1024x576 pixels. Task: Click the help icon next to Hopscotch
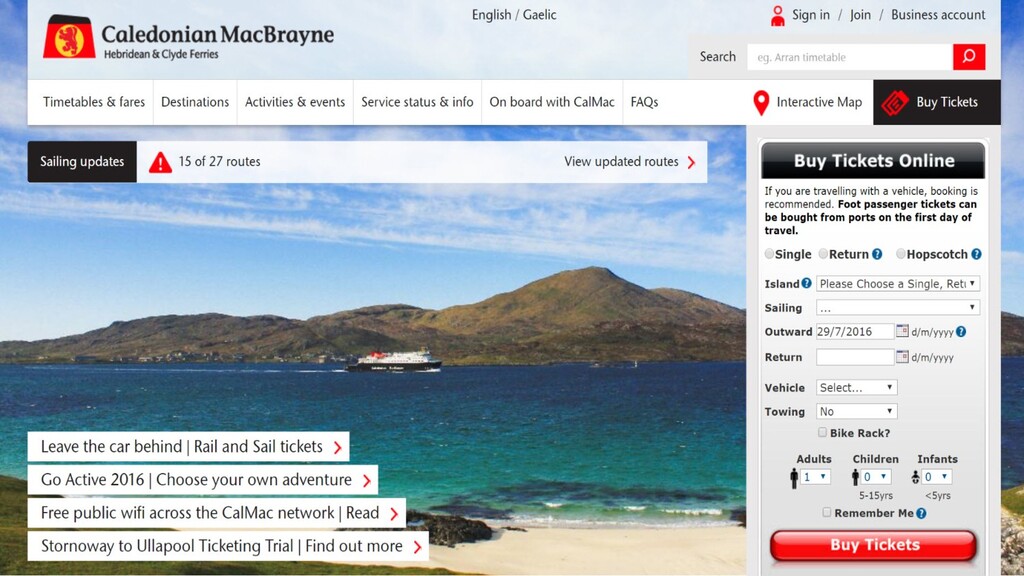click(x=976, y=254)
